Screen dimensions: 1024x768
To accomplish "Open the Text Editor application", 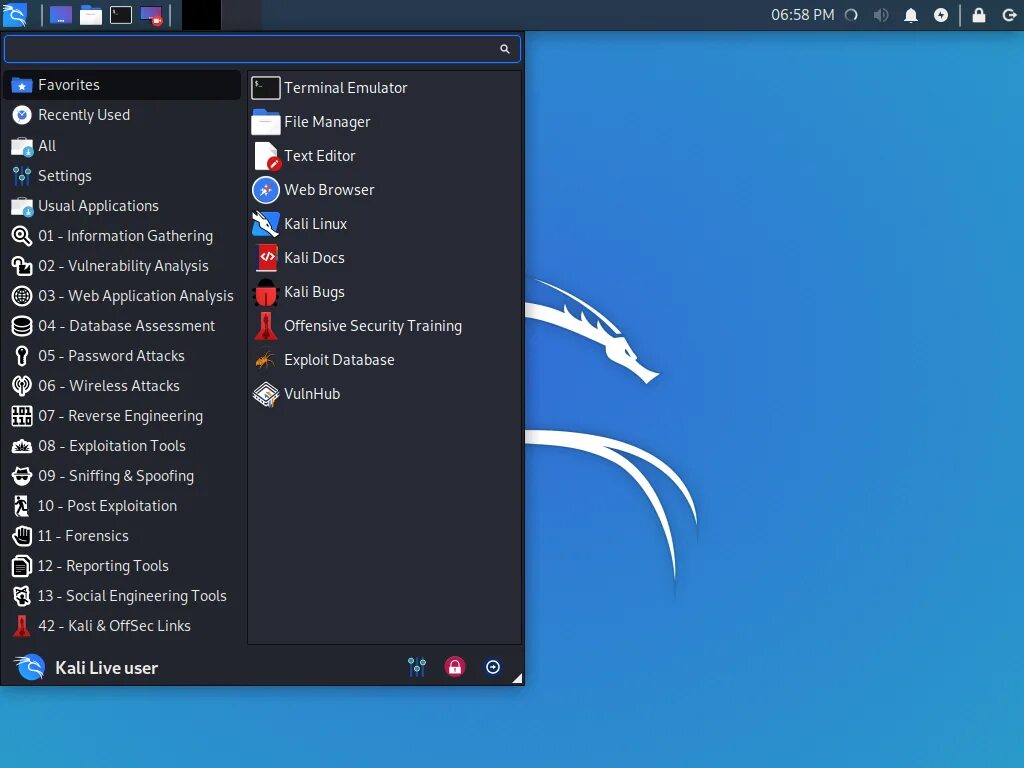I will (385, 155).
